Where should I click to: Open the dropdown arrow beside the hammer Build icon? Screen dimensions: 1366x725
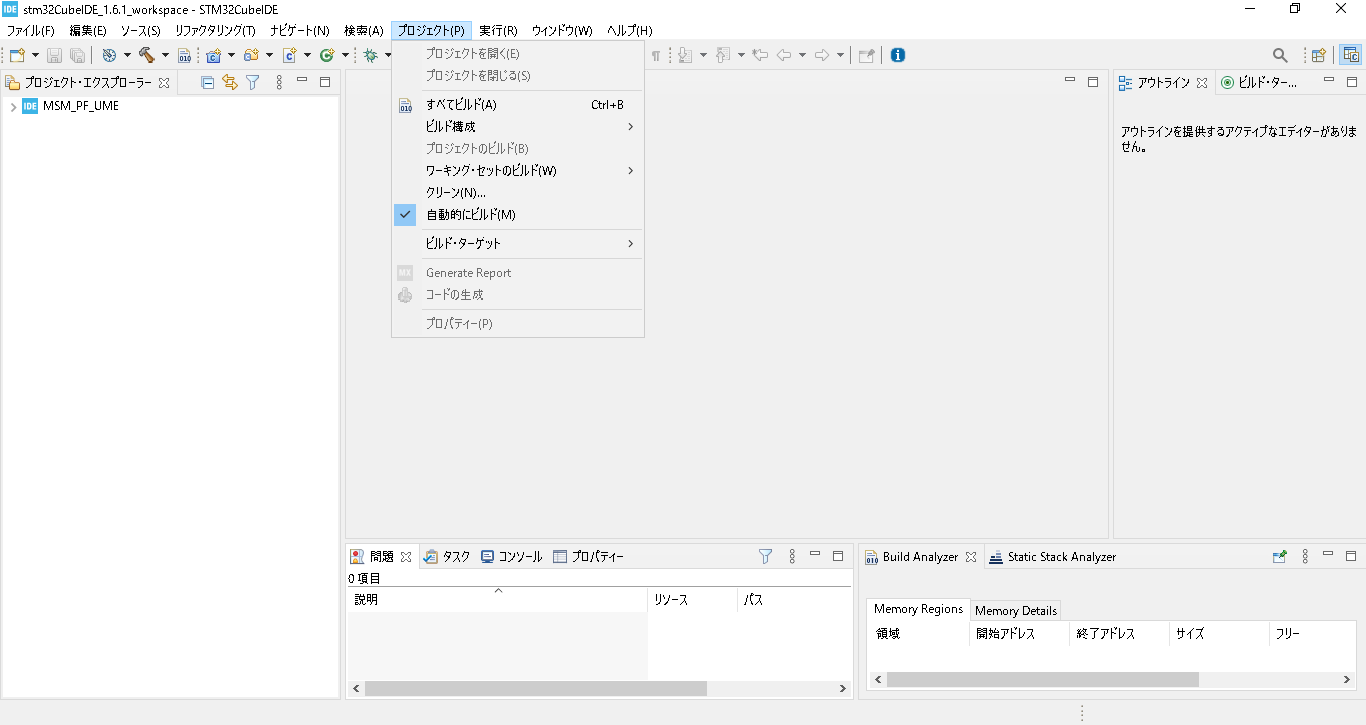pos(165,55)
